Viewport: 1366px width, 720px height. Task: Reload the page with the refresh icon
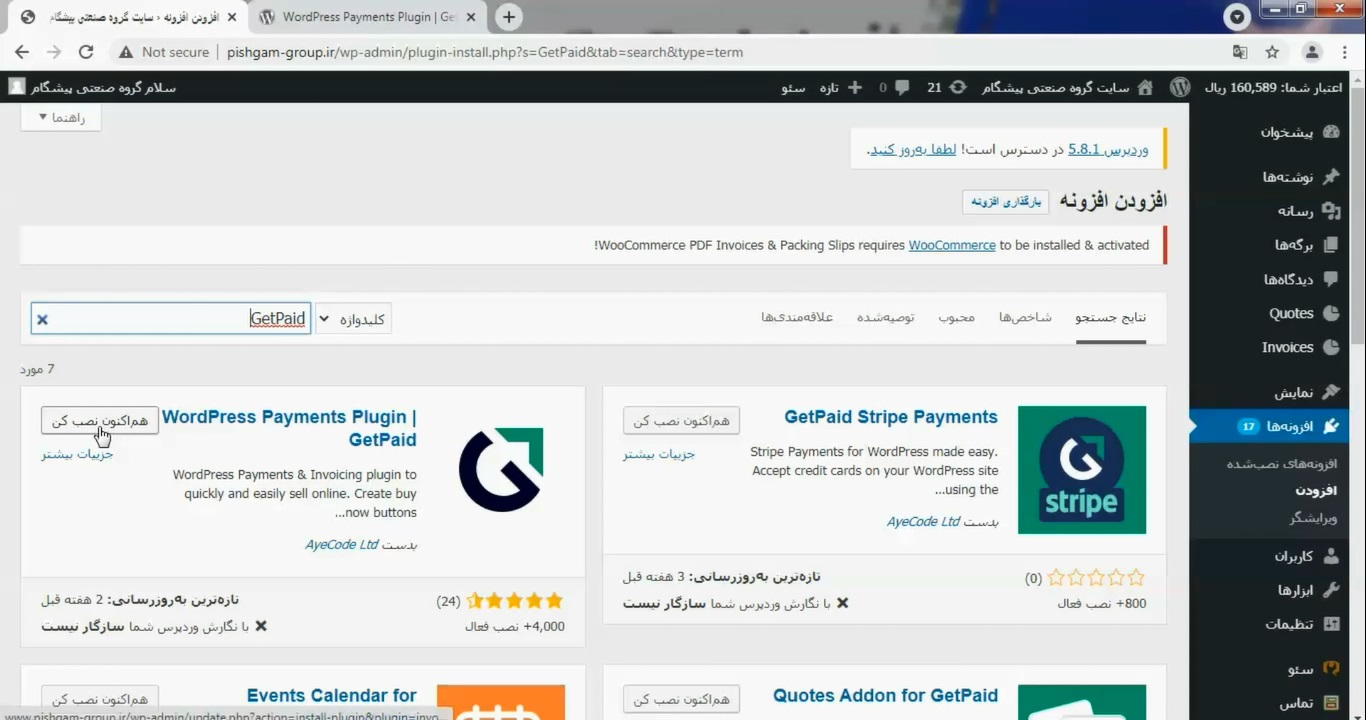click(x=86, y=52)
